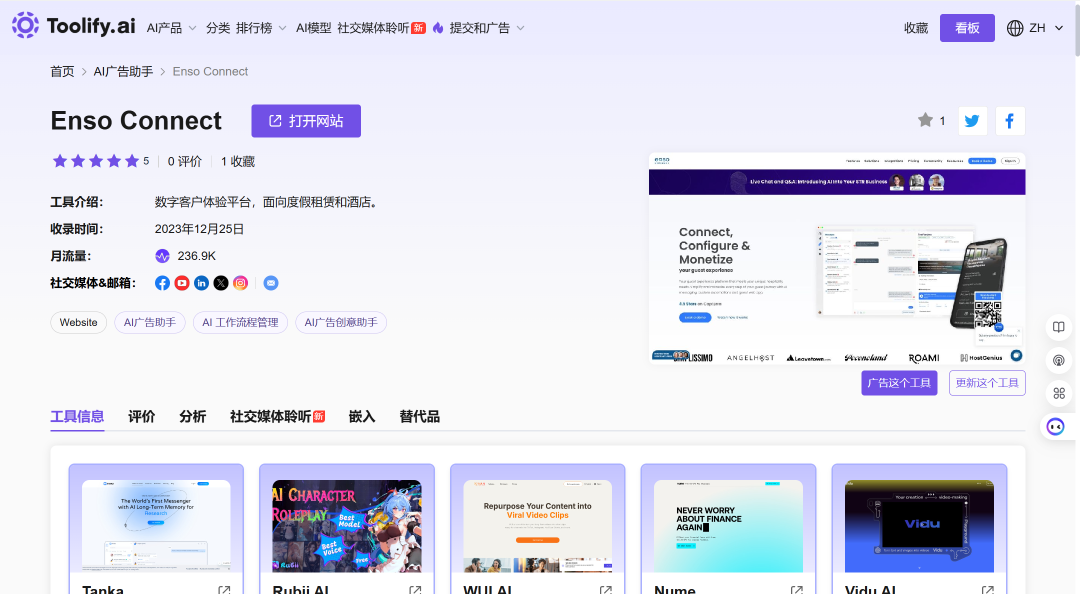The width and height of the screenshot is (1080, 594).
Task: Click the 打开网站 button
Action: coord(306,121)
